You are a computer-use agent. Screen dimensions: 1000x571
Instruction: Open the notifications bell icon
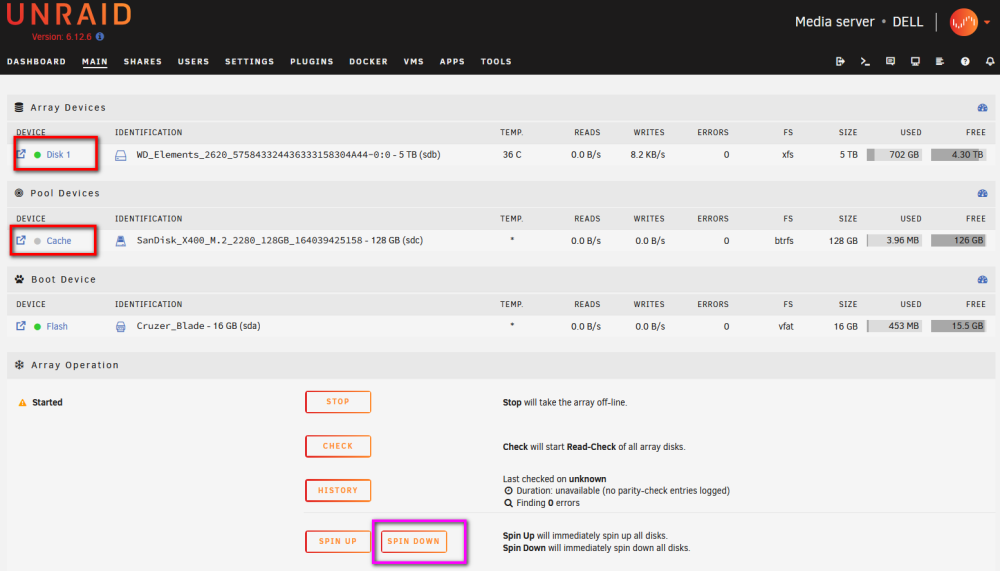click(990, 61)
